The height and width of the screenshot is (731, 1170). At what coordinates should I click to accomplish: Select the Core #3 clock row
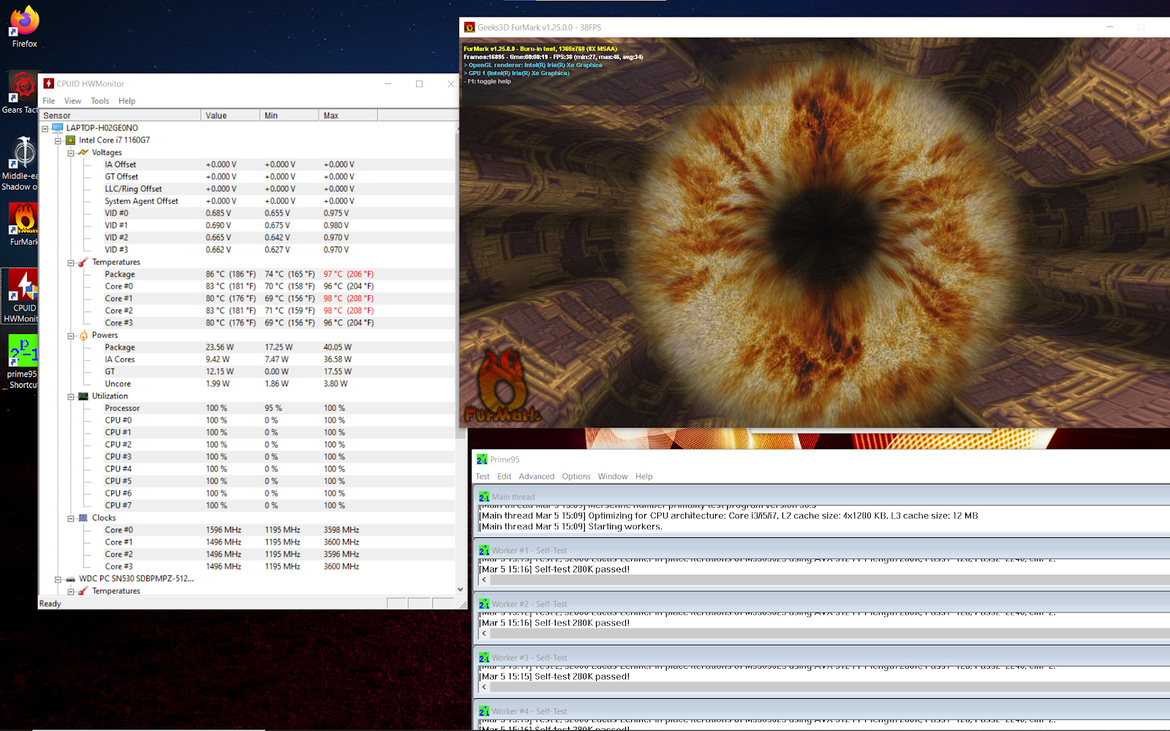247,566
